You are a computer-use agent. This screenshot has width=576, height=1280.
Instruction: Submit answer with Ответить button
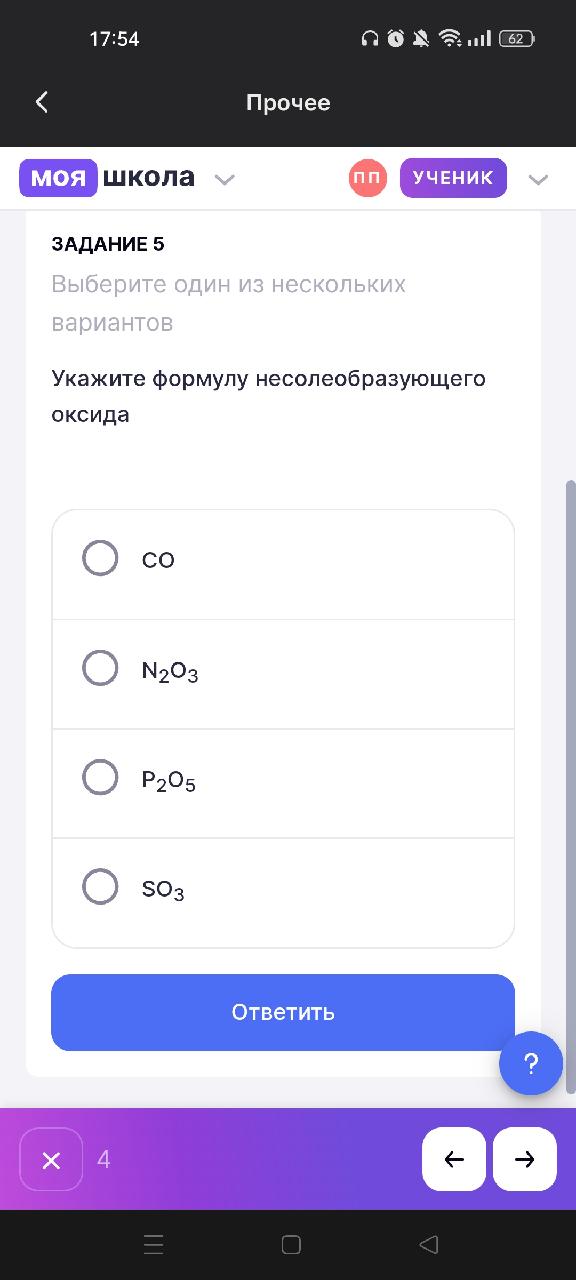pyautogui.click(x=283, y=1012)
